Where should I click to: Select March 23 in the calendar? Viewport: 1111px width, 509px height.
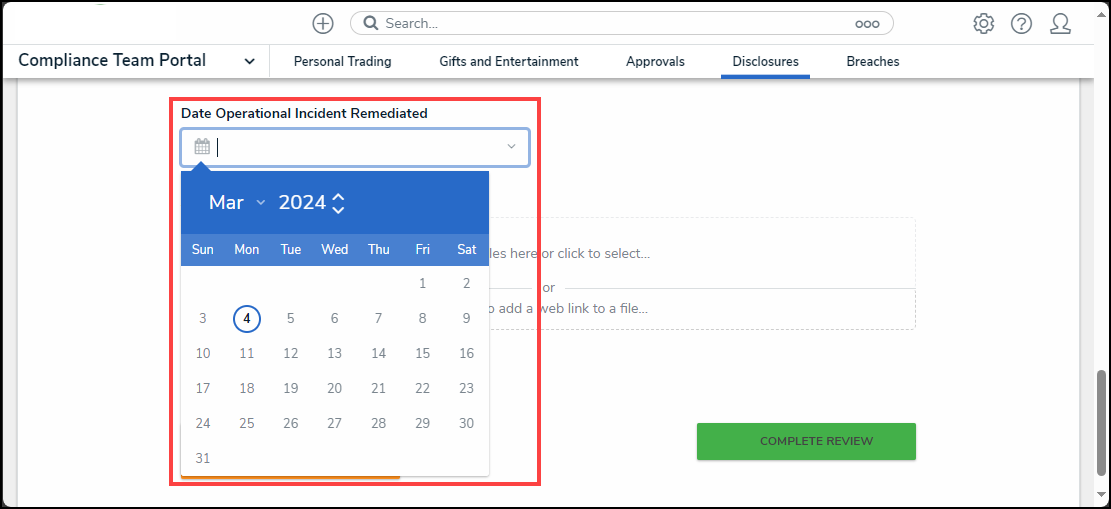pos(466,388)
